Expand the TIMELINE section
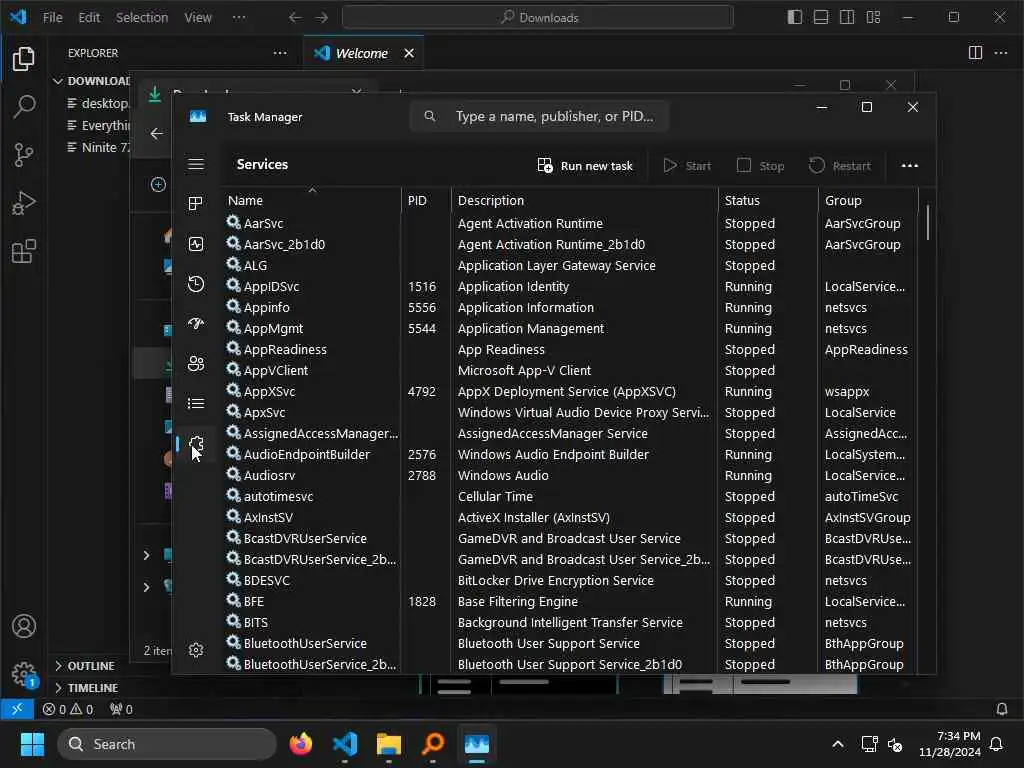1024x768 pixels. click(x=86, y=688)
